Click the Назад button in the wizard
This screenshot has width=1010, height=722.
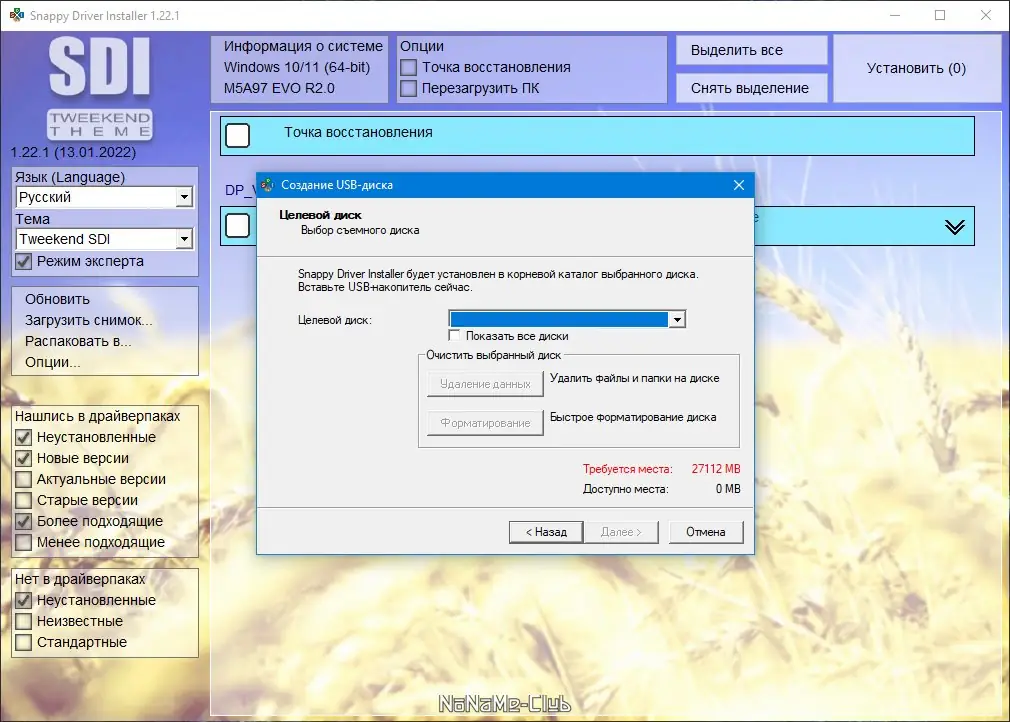(x=545, y=531)
